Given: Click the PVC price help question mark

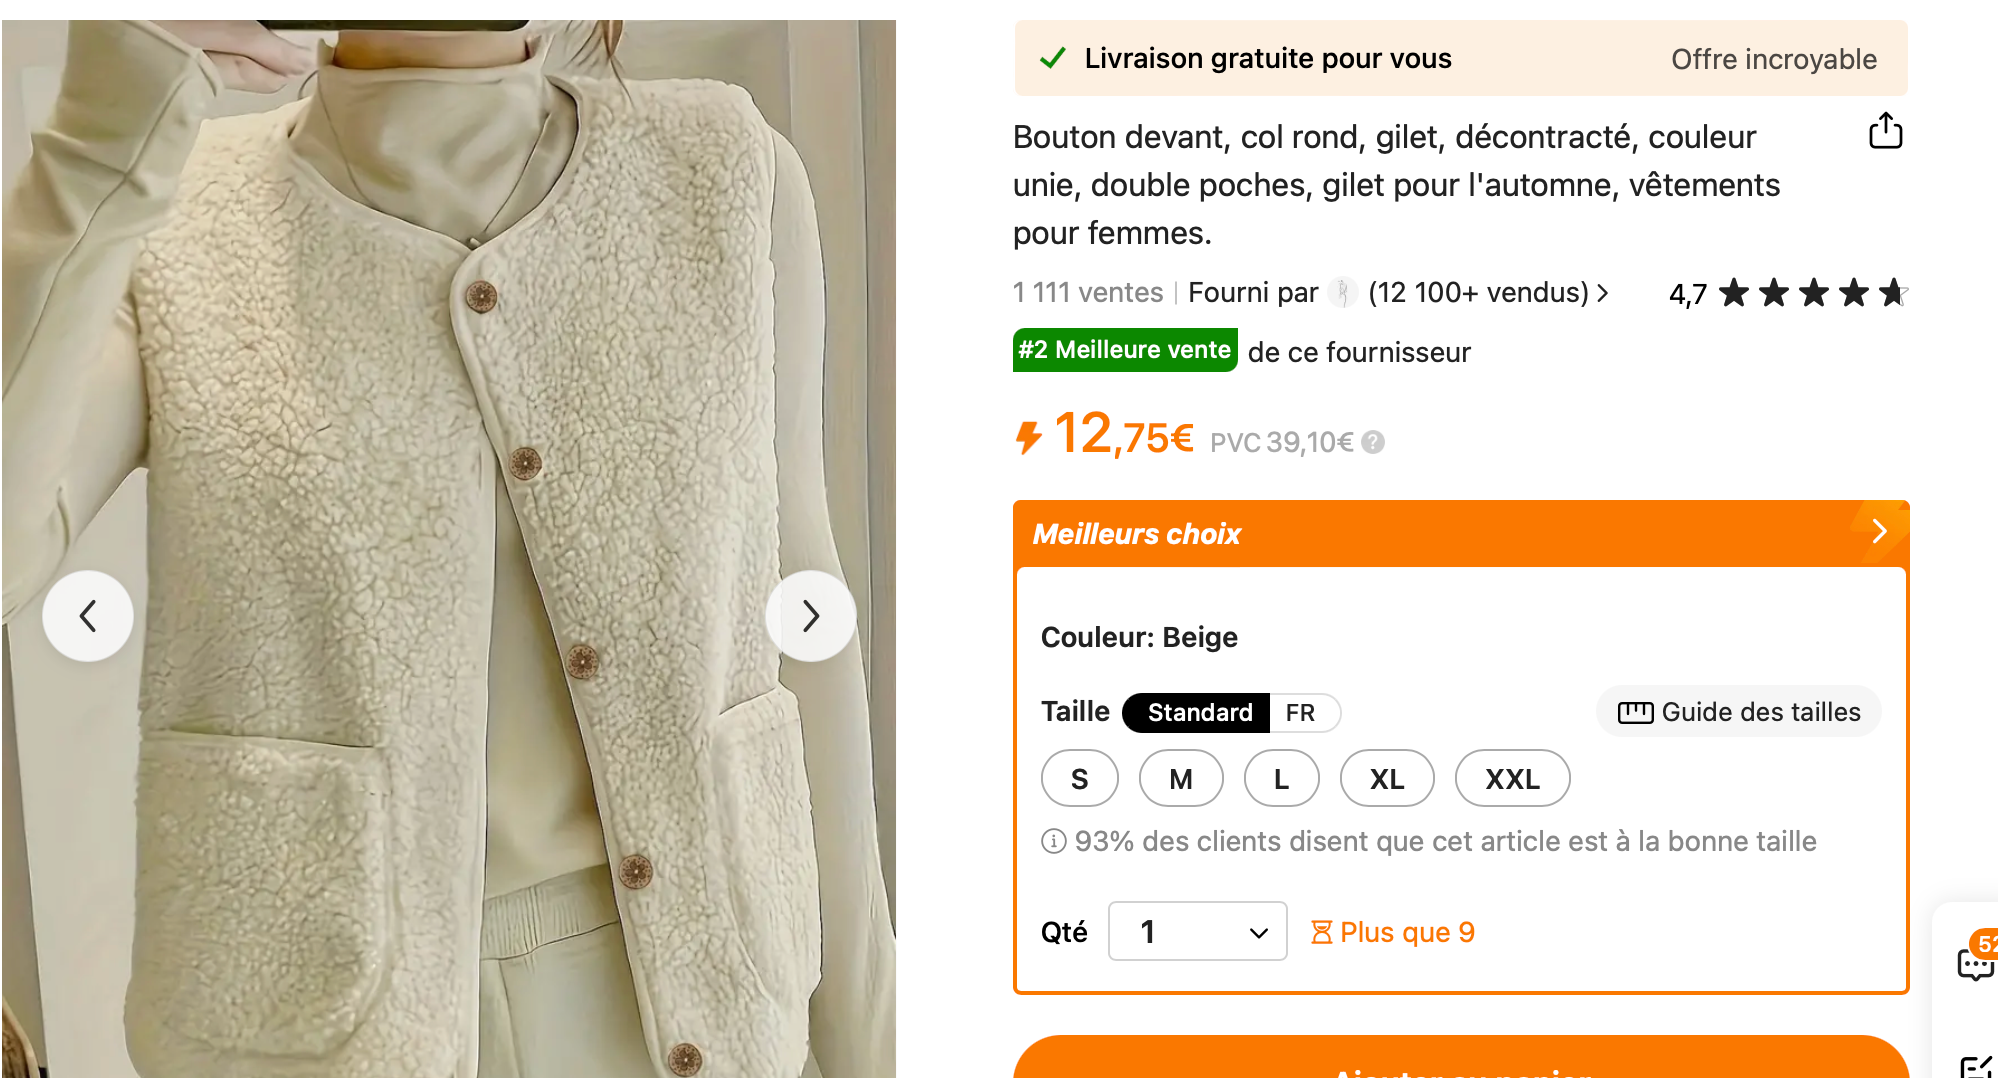Looking at the screenshot, I should click(1374, 442).
